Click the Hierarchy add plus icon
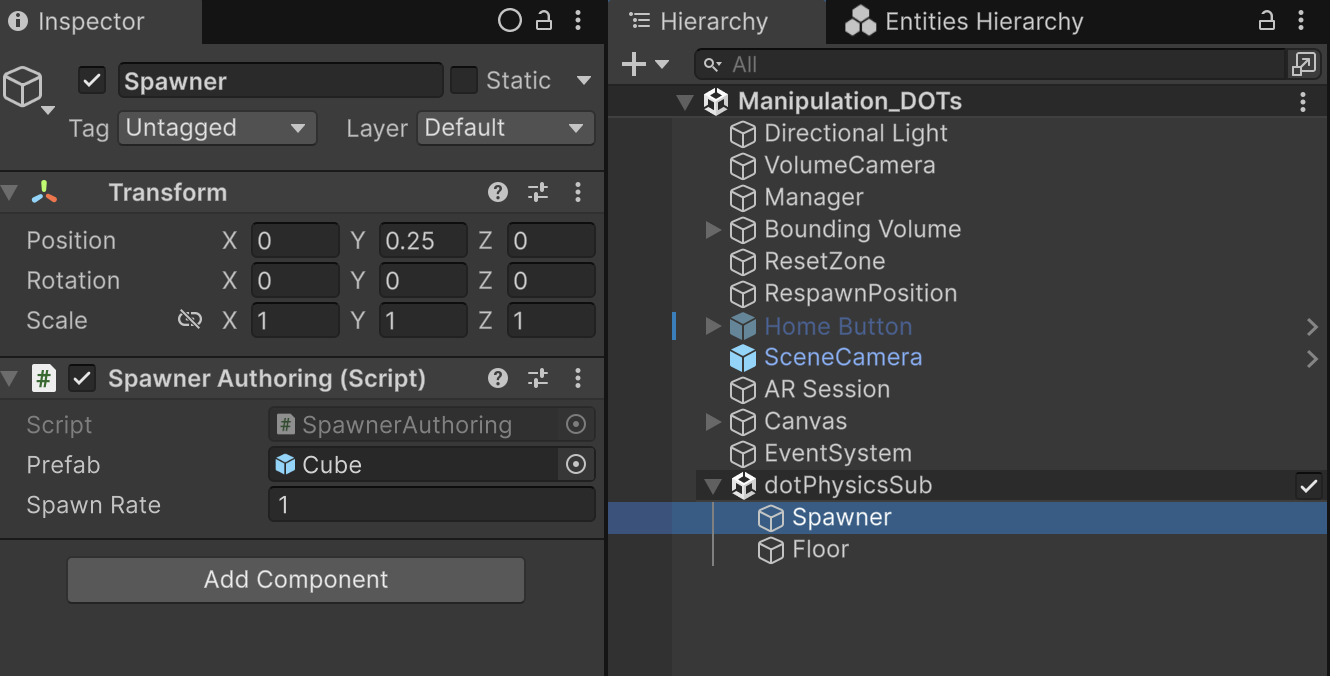 tap(634, 65)
